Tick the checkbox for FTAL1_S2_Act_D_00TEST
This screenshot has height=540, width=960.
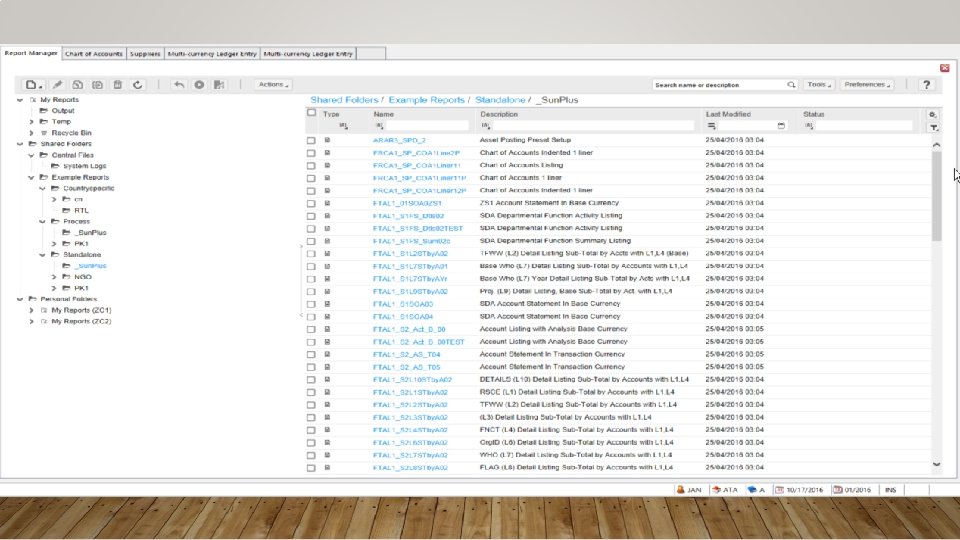point(311,342)
